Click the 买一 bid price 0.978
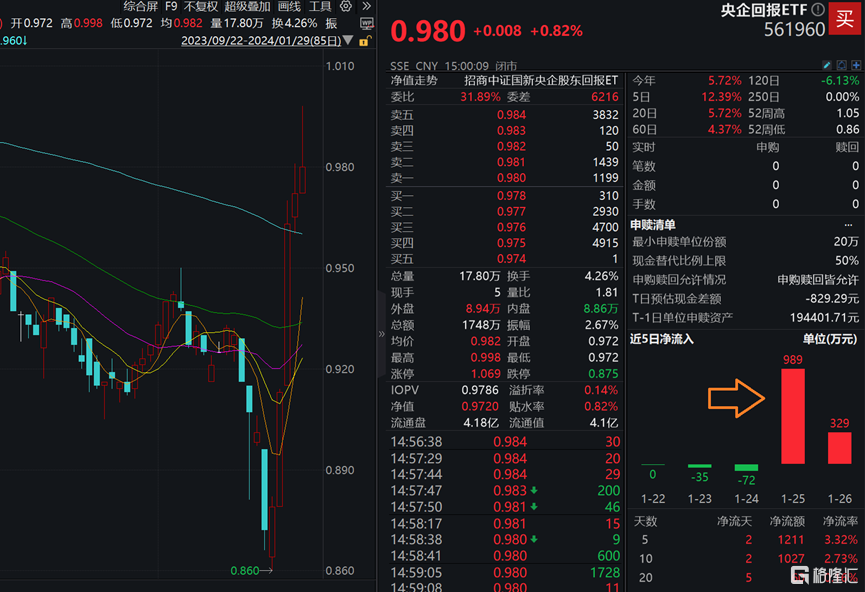865x592 pixels. (511, 196)
